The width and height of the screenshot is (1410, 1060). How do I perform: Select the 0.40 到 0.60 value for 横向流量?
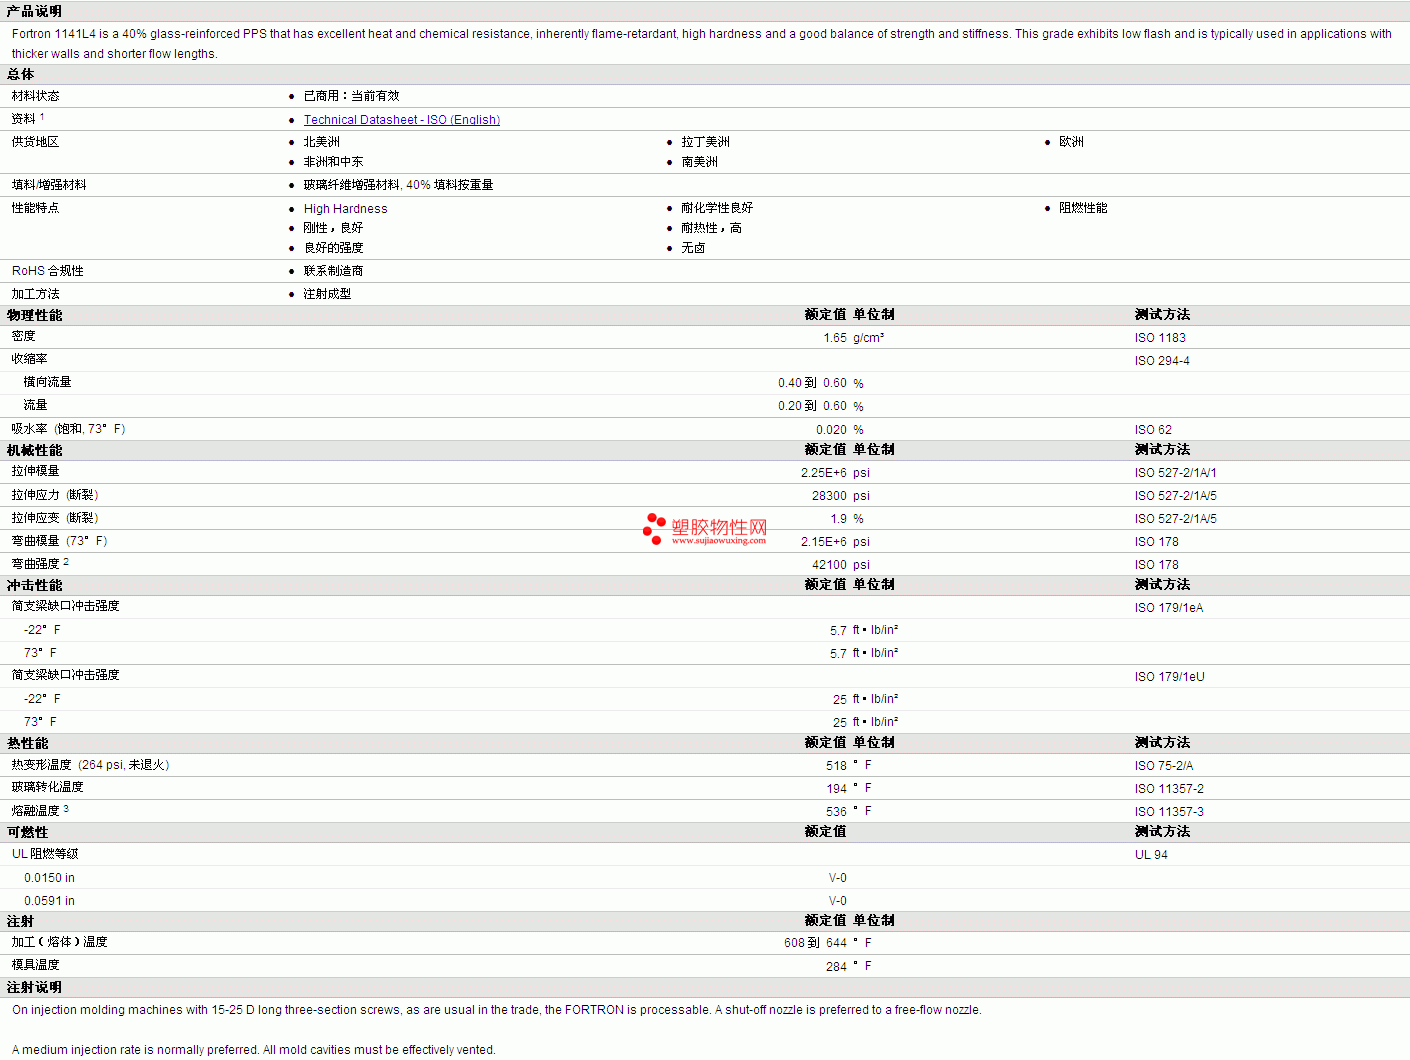point(812,383)
